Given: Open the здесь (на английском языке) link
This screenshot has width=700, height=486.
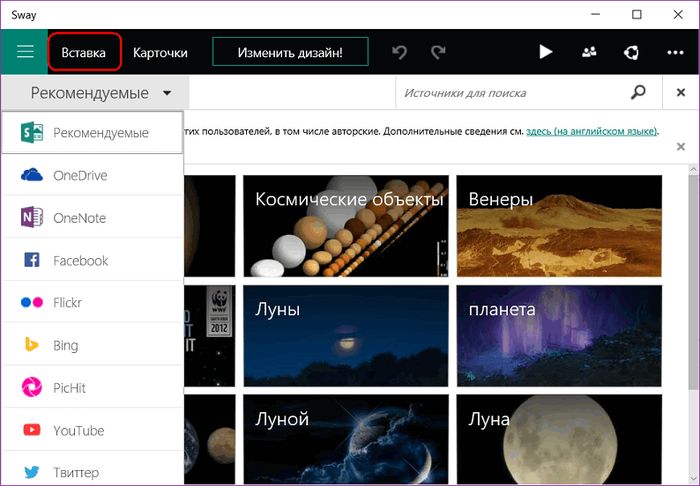Looking at the screenshot, I should [591, 131].
